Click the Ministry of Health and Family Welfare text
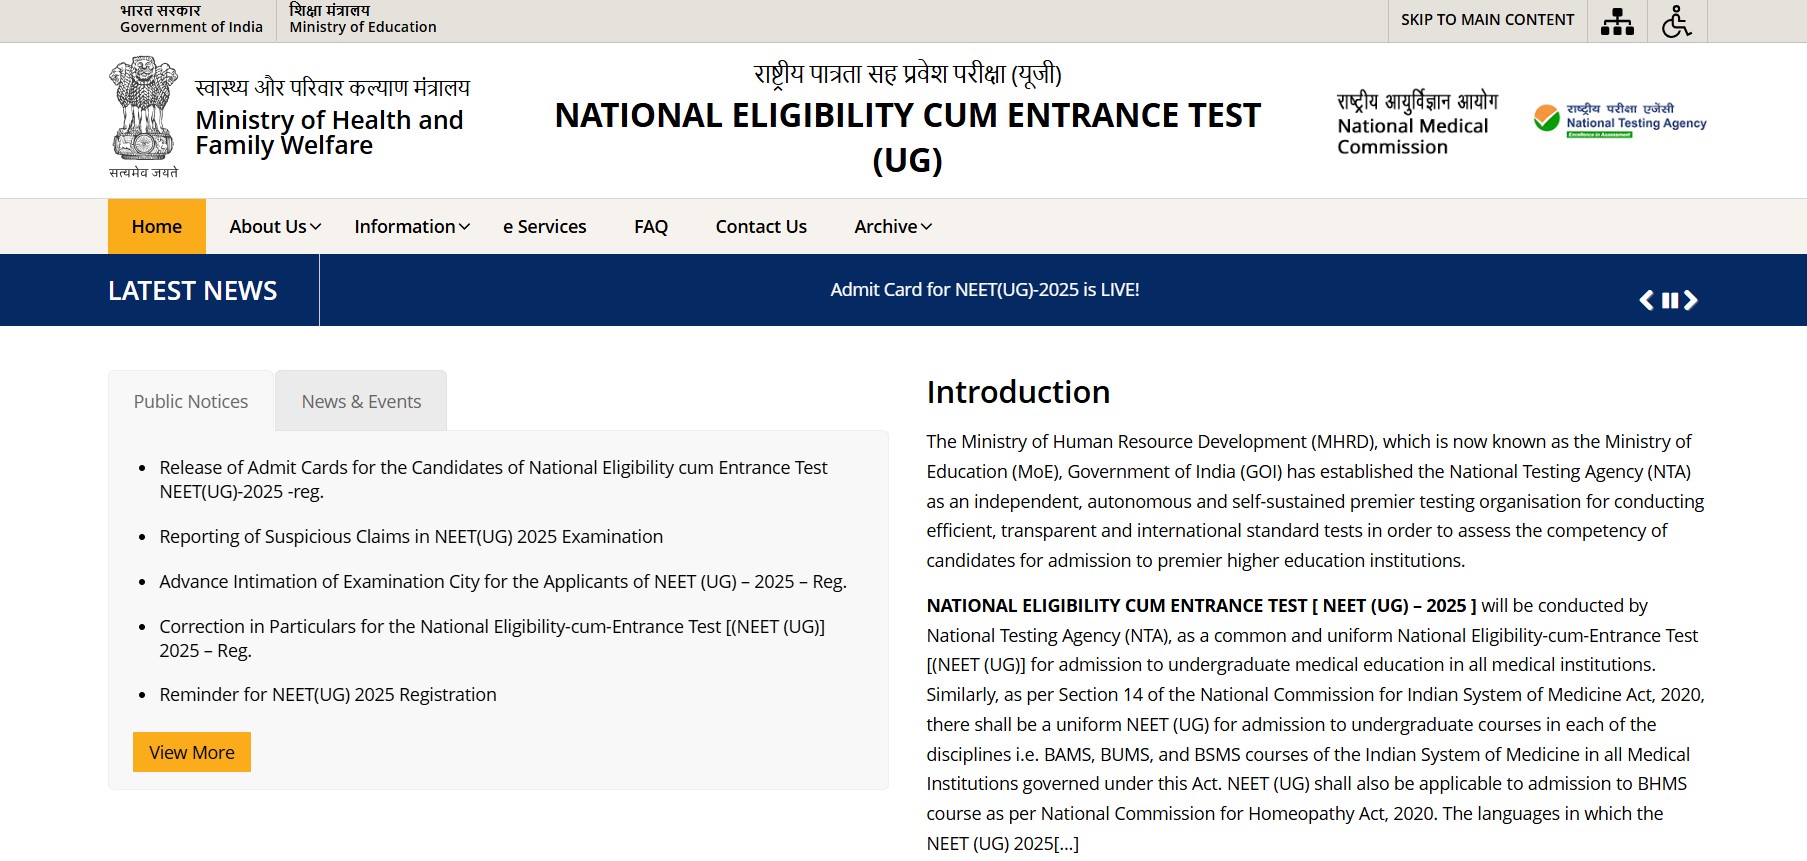The image size is (1807, 861). [x=330, y=132]
